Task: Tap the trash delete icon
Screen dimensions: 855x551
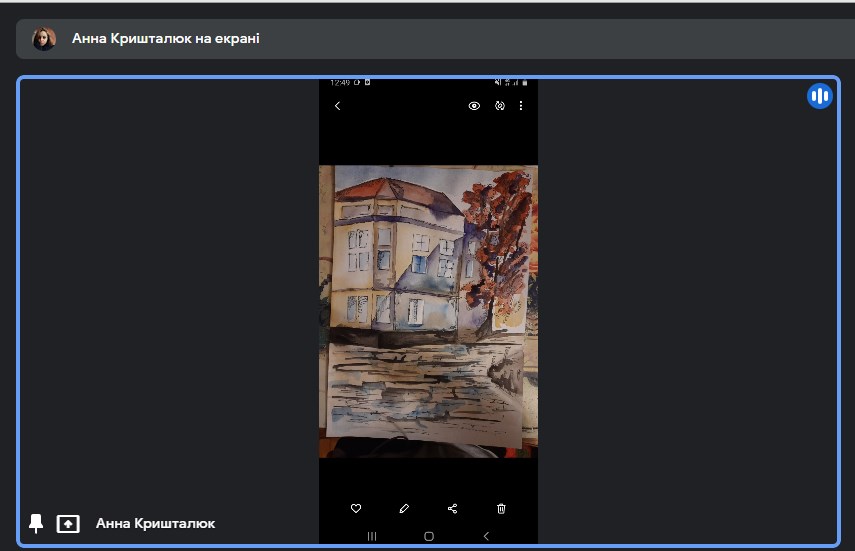Action: [x=501, y=508]
